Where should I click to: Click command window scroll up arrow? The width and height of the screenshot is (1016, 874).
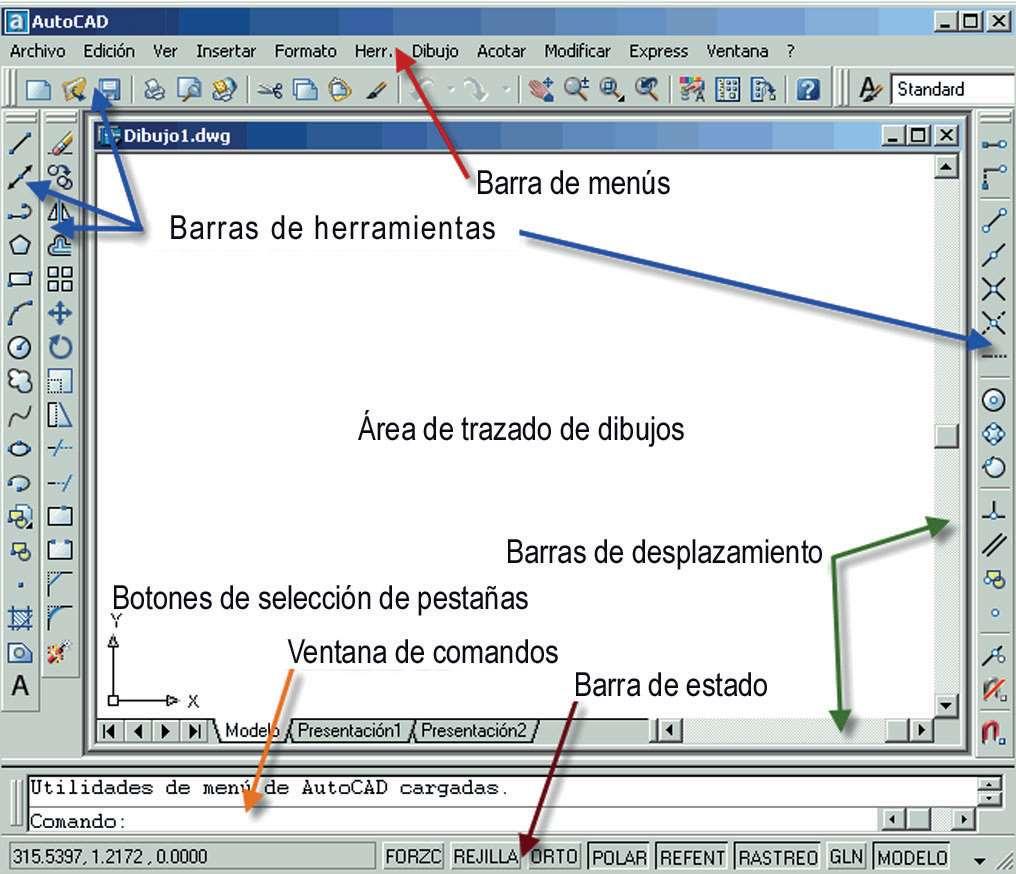[x=989, y=785]
